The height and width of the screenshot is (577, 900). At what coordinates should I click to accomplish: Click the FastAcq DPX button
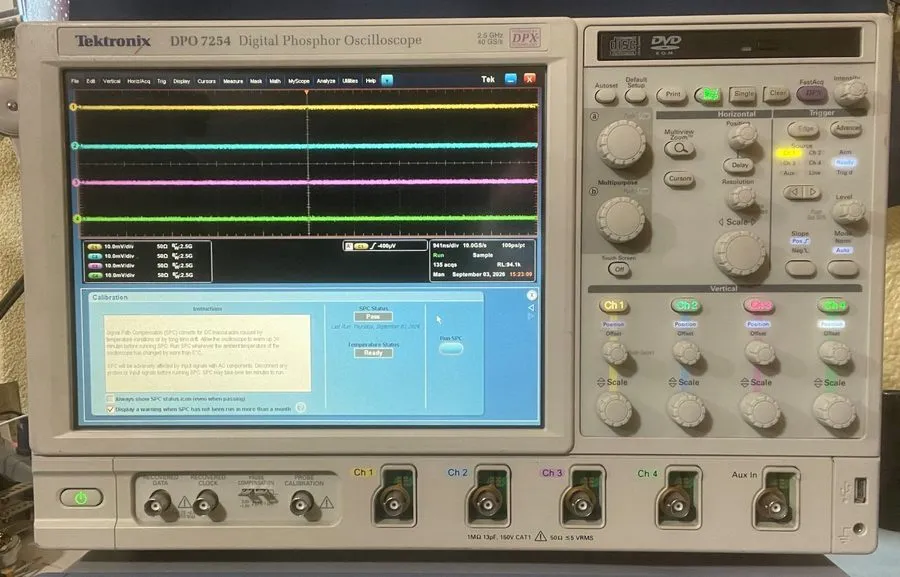(812, 94)
